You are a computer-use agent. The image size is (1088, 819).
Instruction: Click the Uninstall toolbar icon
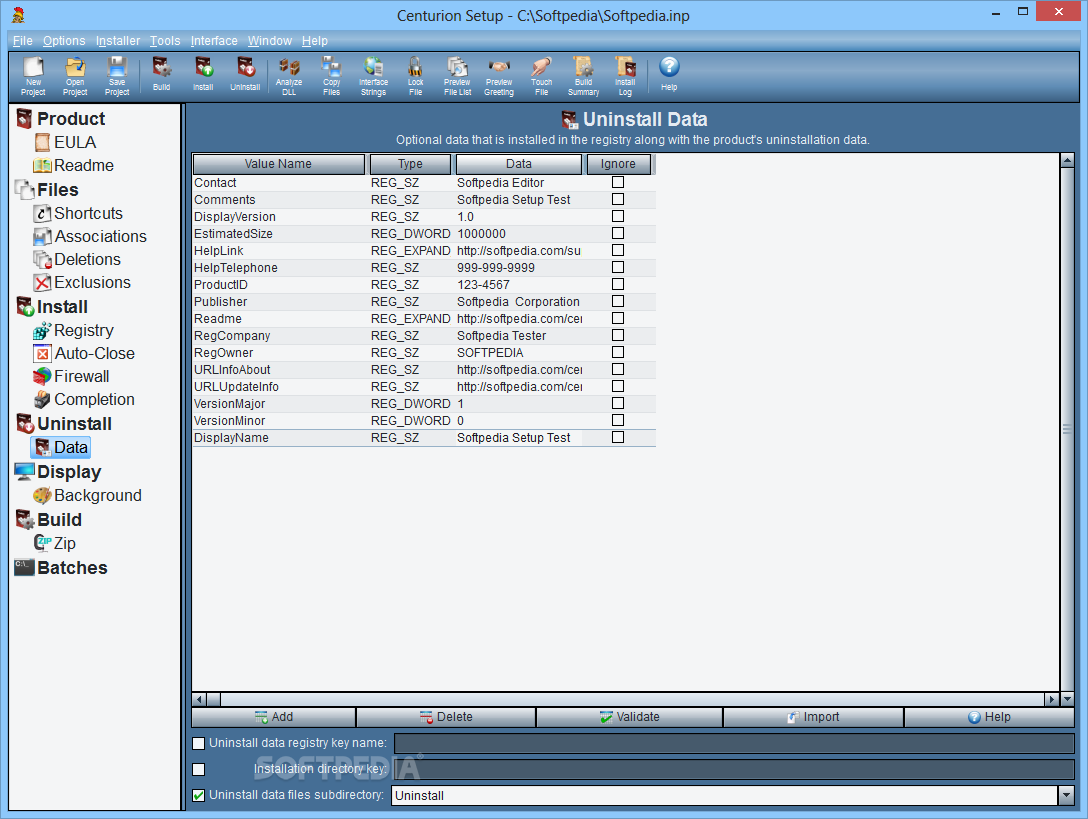point(245,74)
